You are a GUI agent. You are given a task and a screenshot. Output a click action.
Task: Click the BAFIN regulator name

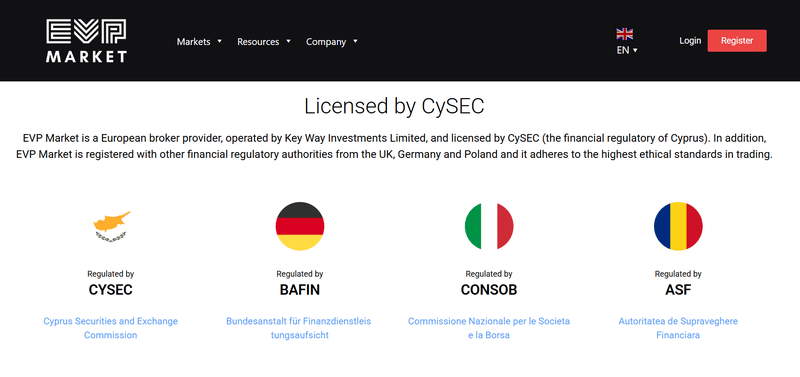tap(300, 290)
